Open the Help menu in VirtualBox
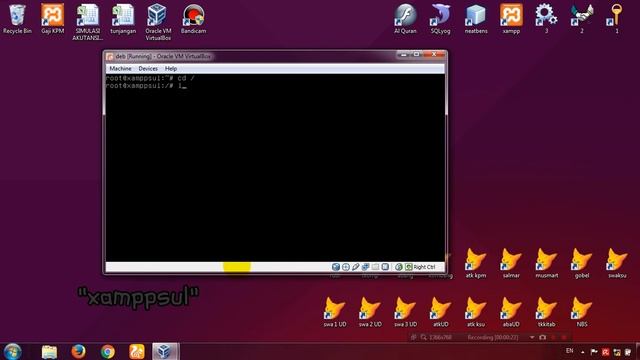The image size is (640, 360). (171, 69)
